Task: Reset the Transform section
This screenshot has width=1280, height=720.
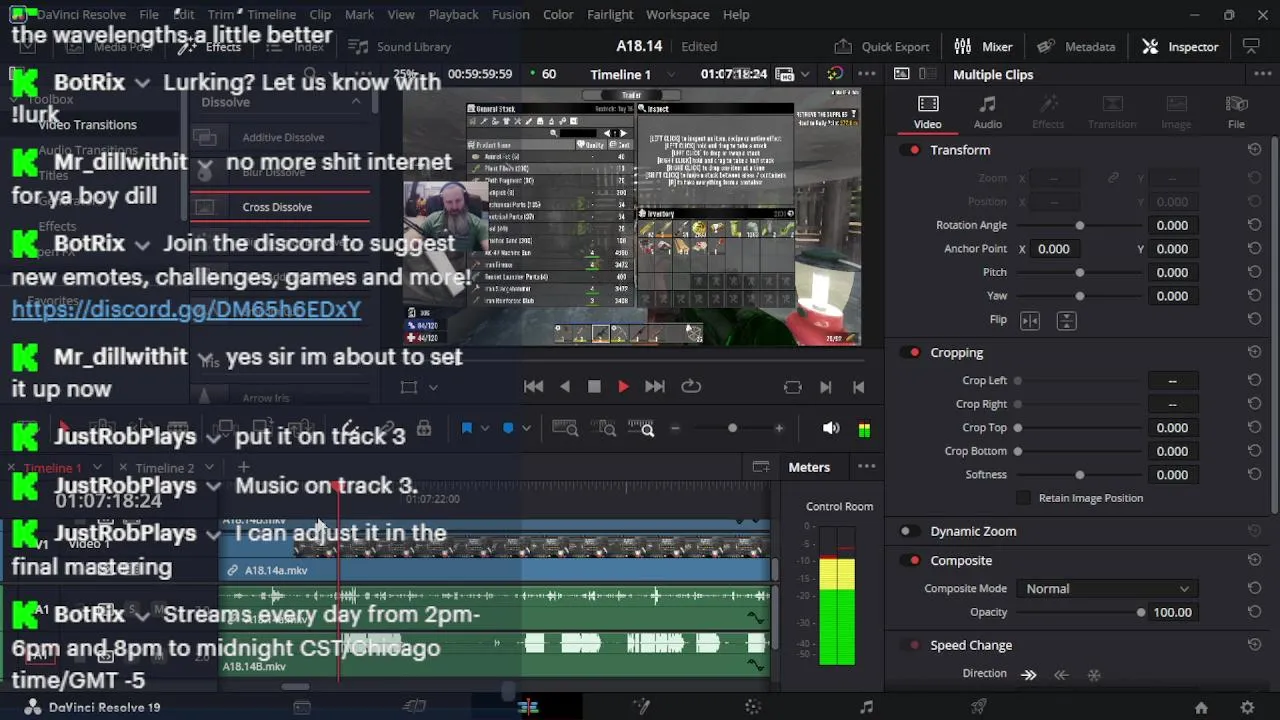Action: (x=1254, y=149)
